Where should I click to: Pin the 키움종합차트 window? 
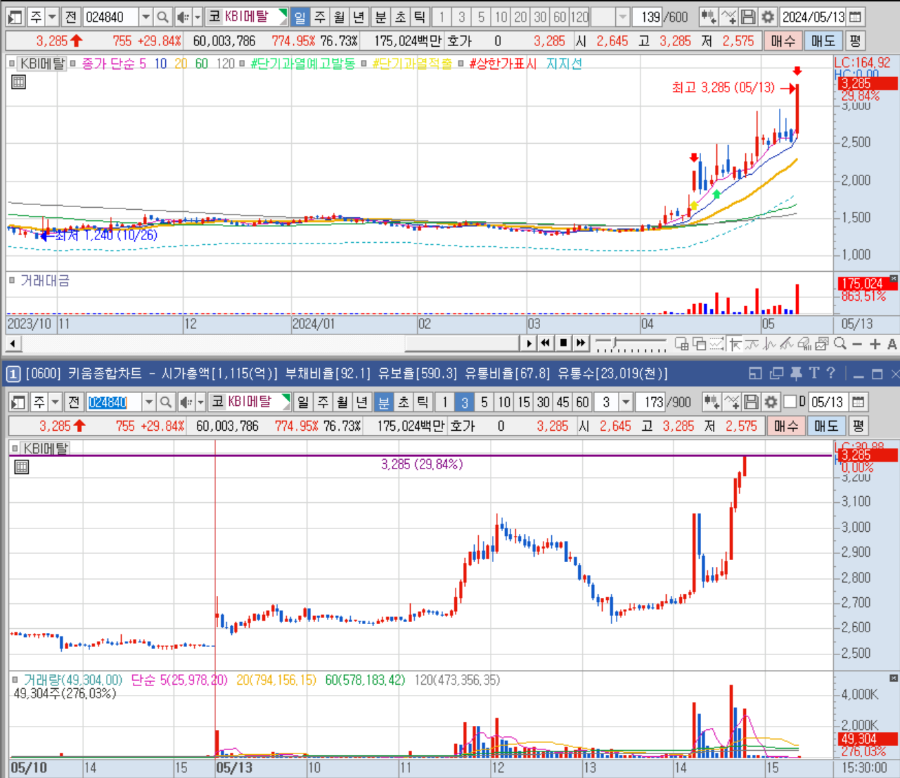coord(796,374)
